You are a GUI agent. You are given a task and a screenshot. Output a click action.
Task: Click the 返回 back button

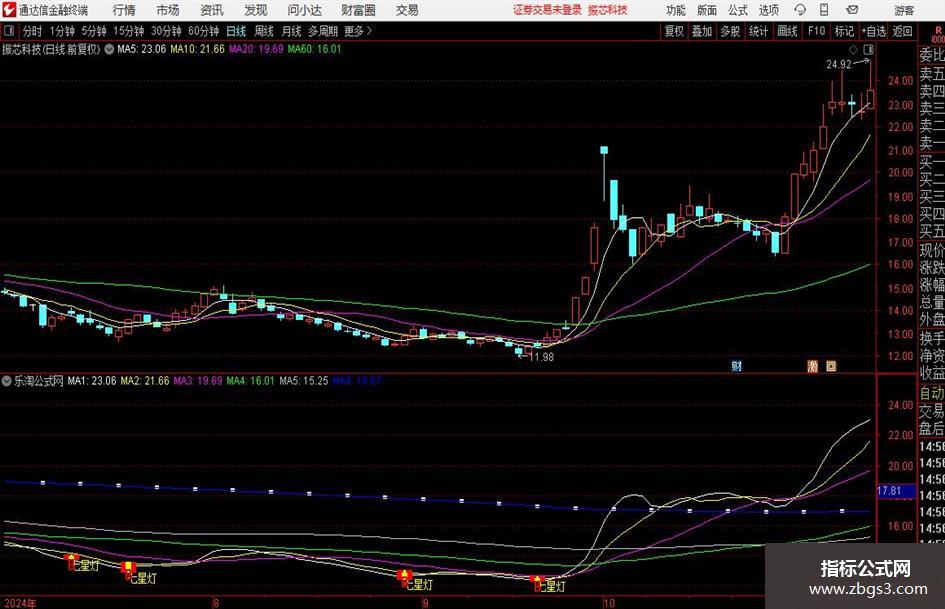pos(902,31)
